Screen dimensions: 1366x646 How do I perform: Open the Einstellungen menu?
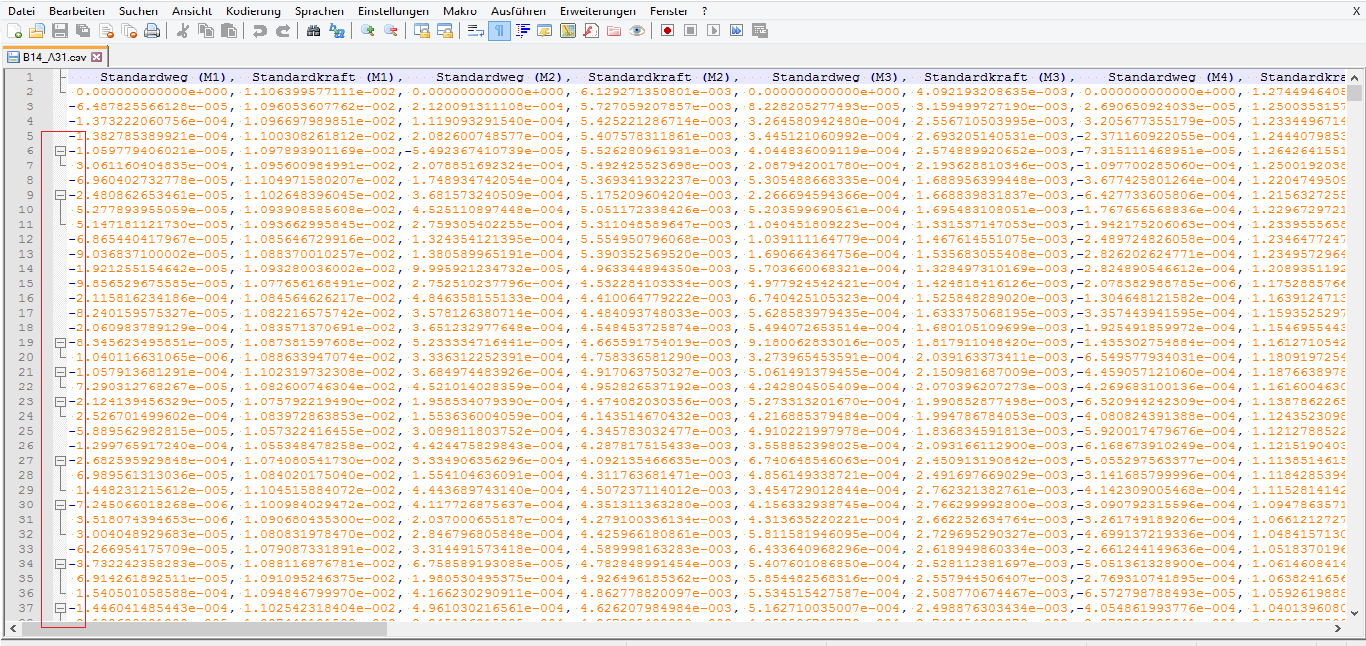click(393, 10)
